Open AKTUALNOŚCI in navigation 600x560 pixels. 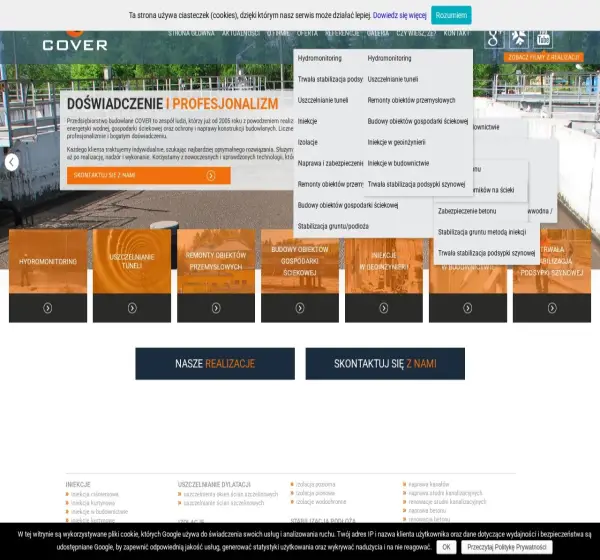tap(241, 34)
